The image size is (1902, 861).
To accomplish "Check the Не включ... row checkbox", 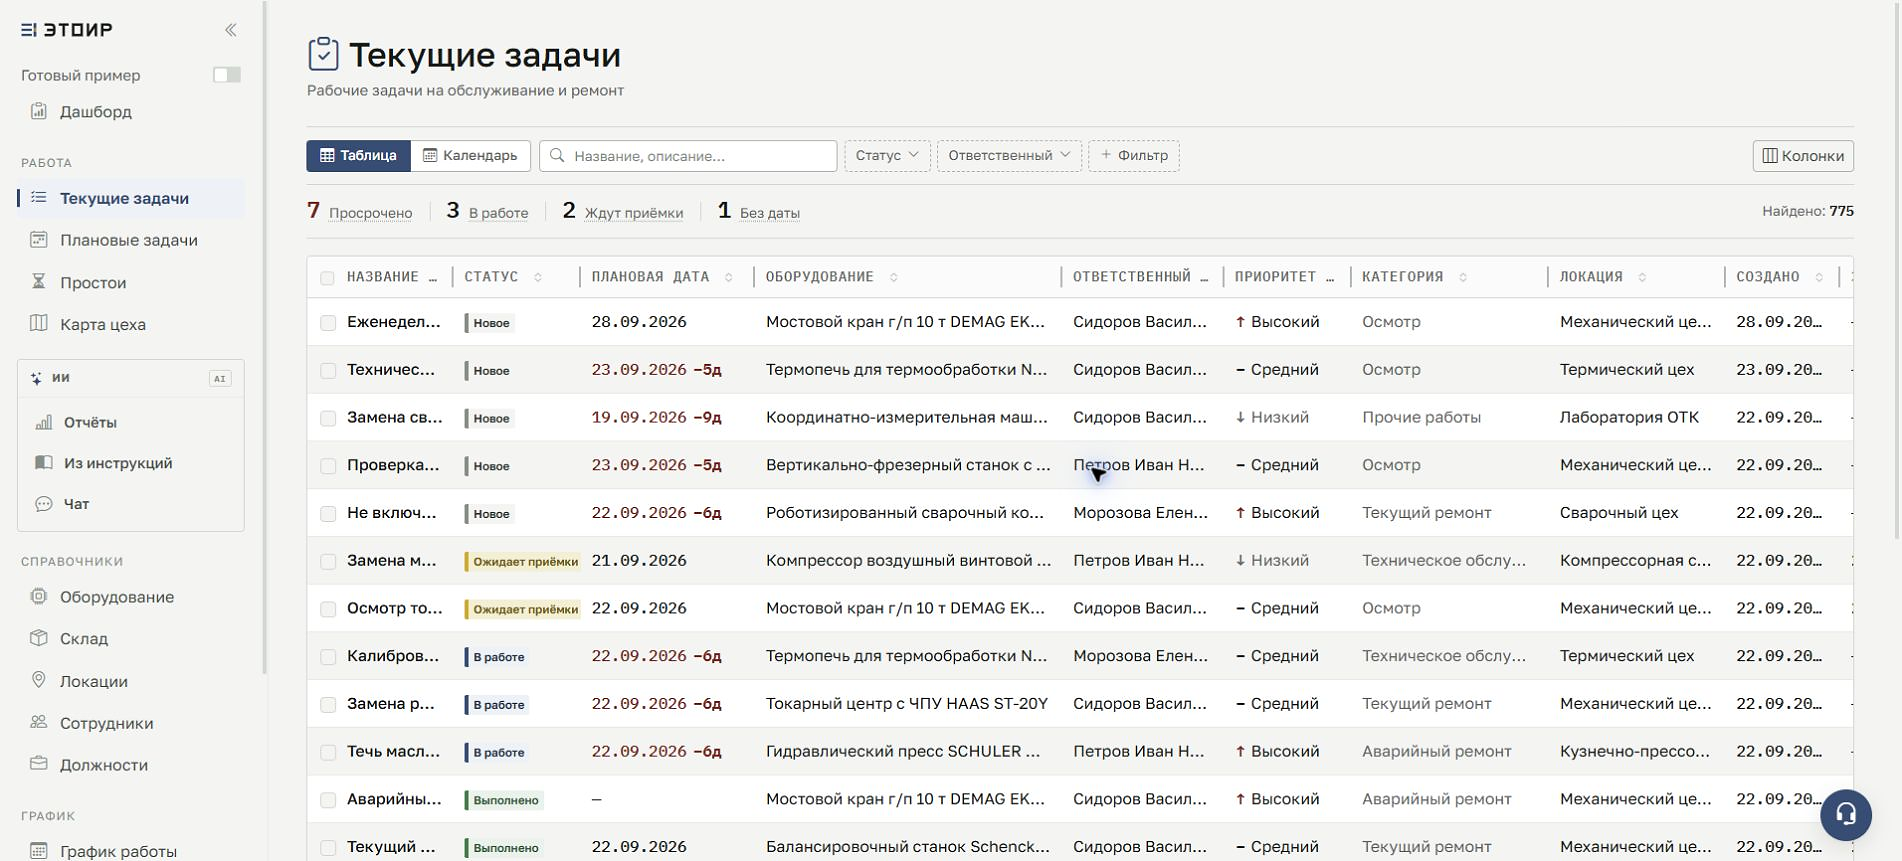I will (327, 514).
